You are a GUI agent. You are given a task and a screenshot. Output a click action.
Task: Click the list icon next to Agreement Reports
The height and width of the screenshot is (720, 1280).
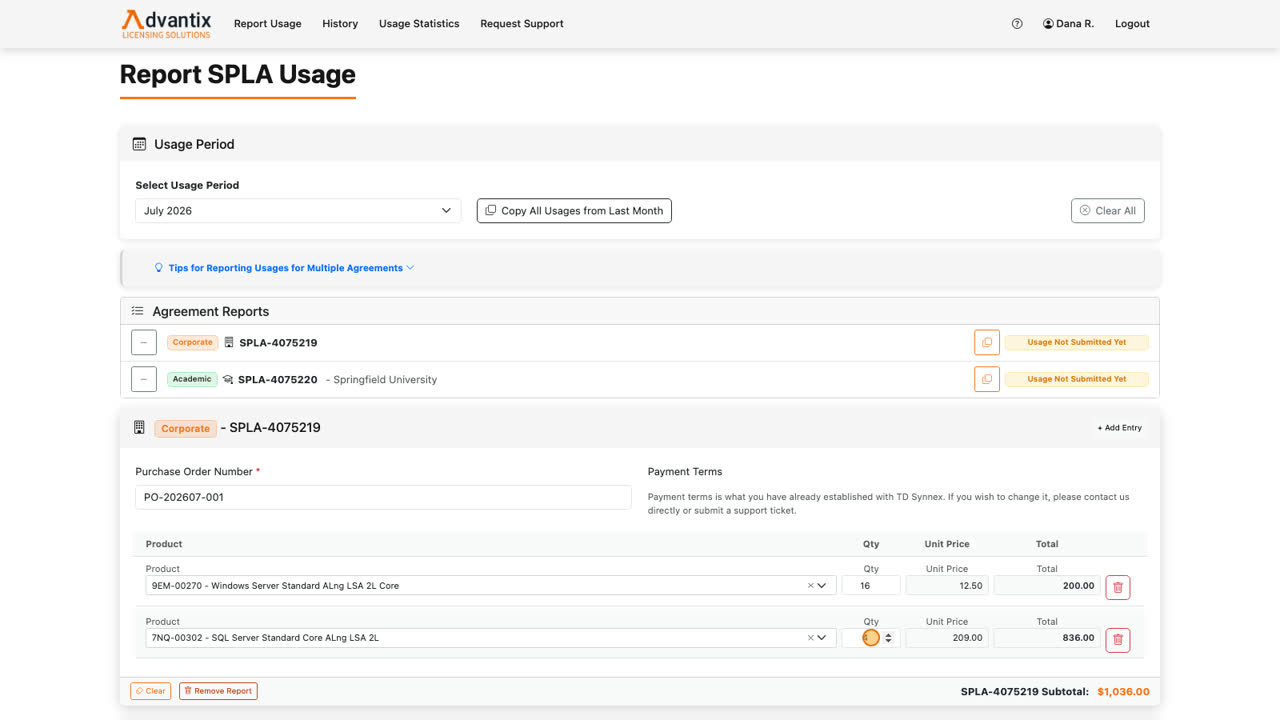click(x=138, y=311)
